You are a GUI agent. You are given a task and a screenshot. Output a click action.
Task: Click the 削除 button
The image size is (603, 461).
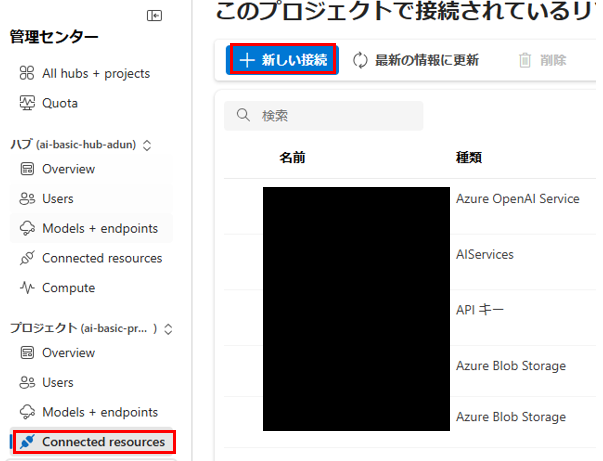tap(543, 60)
